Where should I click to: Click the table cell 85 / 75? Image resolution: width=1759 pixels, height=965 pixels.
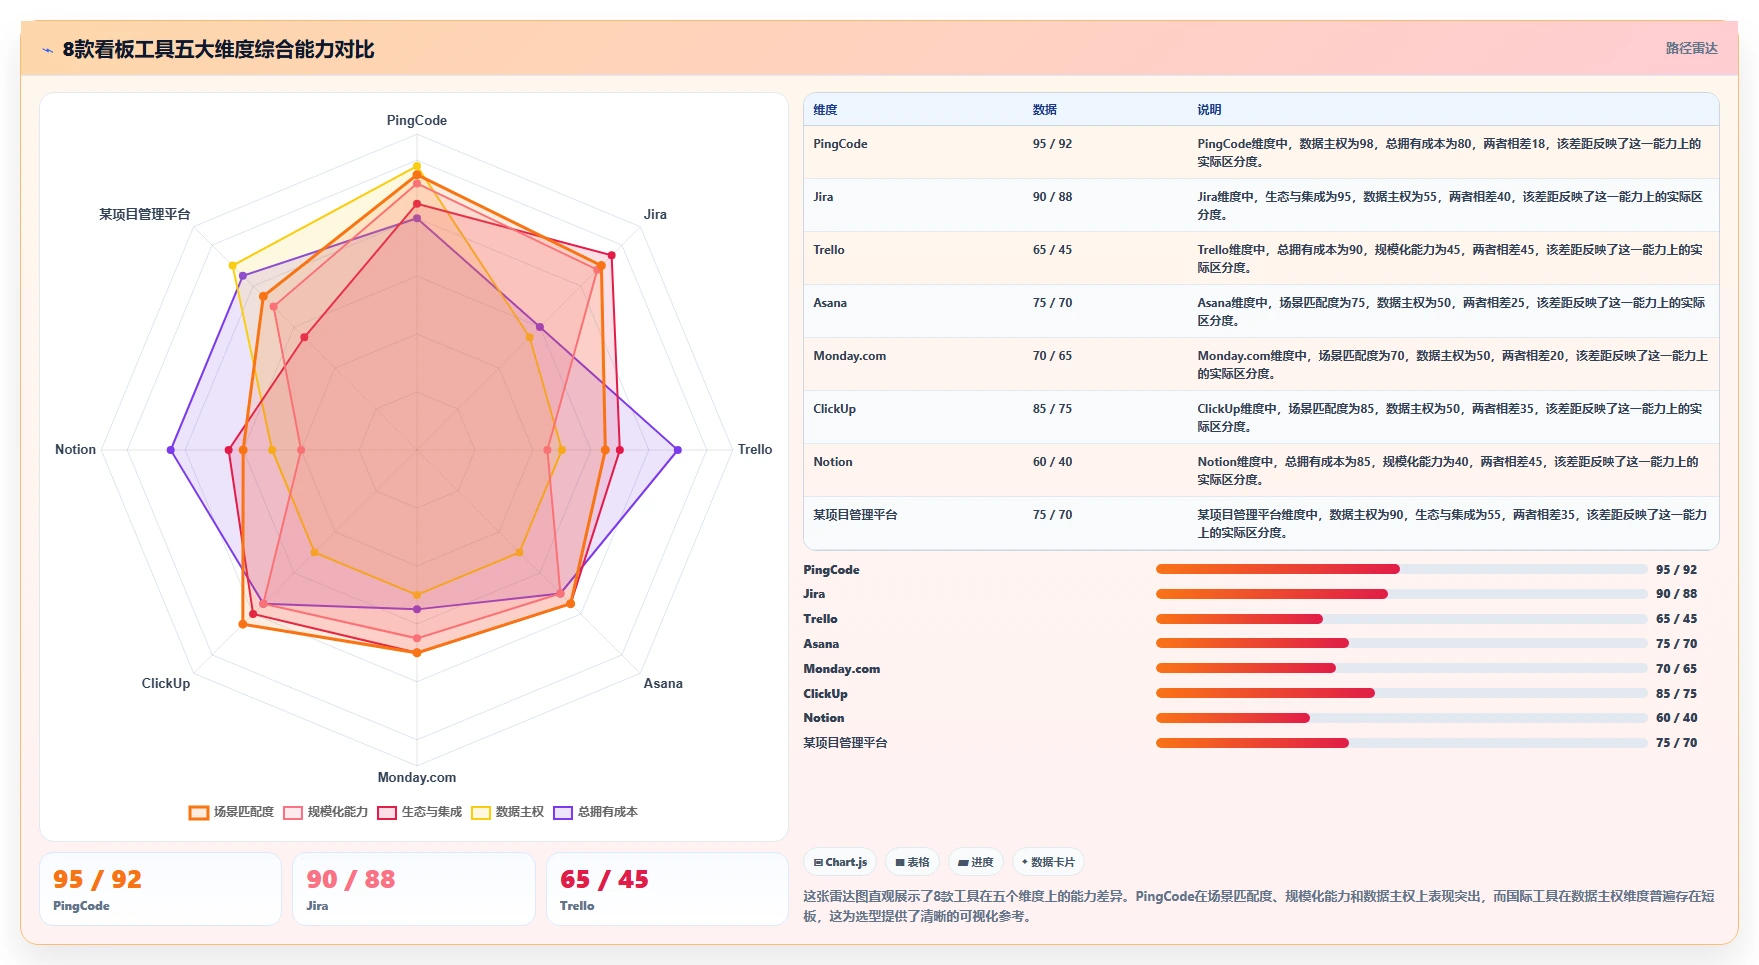1052,409
